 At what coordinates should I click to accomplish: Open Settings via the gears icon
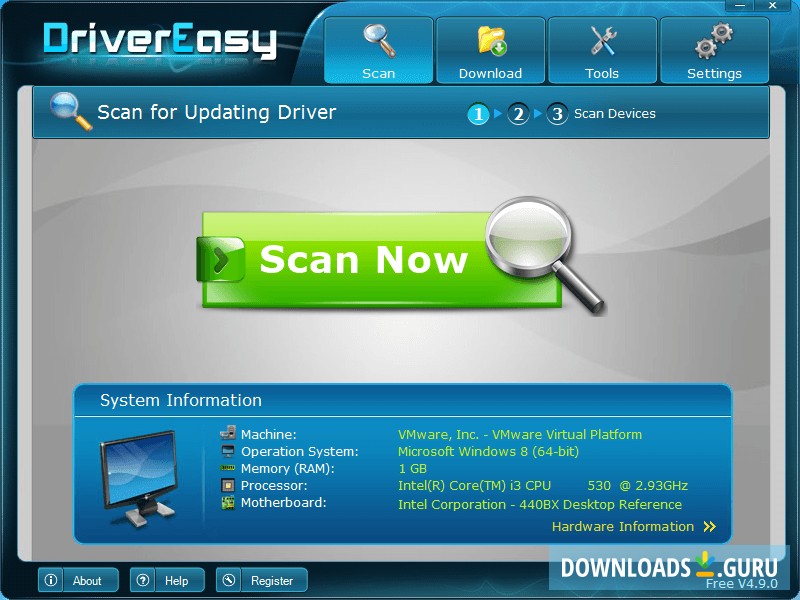point(714,38)
